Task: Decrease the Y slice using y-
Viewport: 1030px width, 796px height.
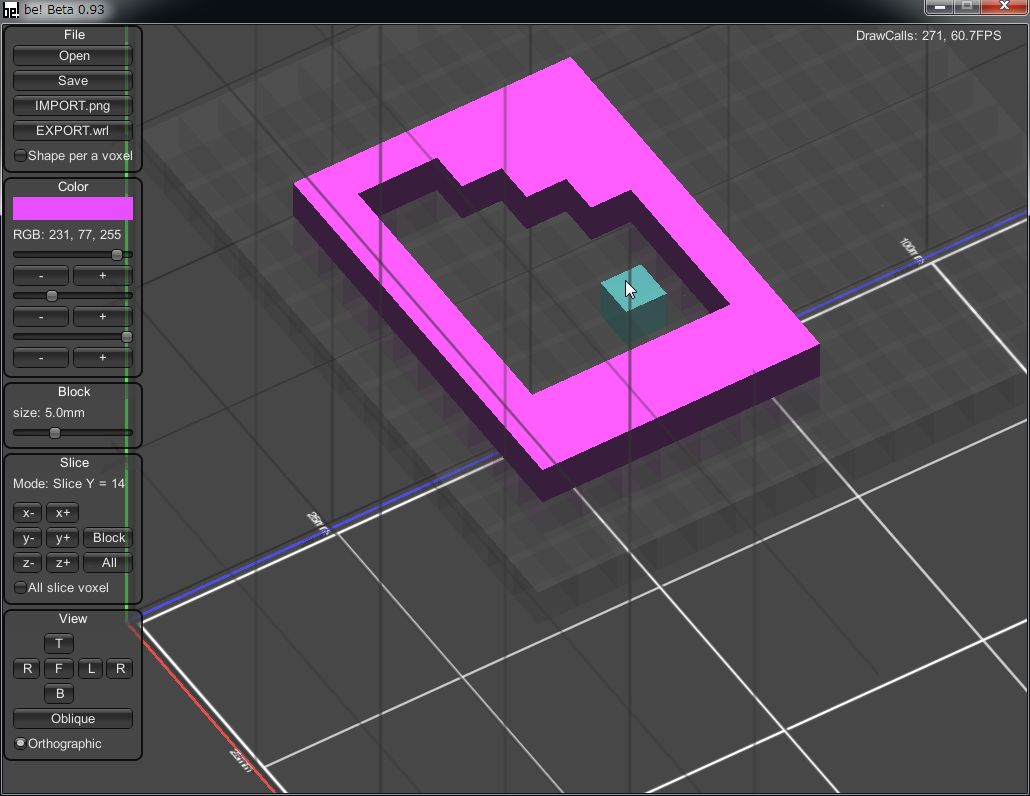Action: [x=28, y=538]
